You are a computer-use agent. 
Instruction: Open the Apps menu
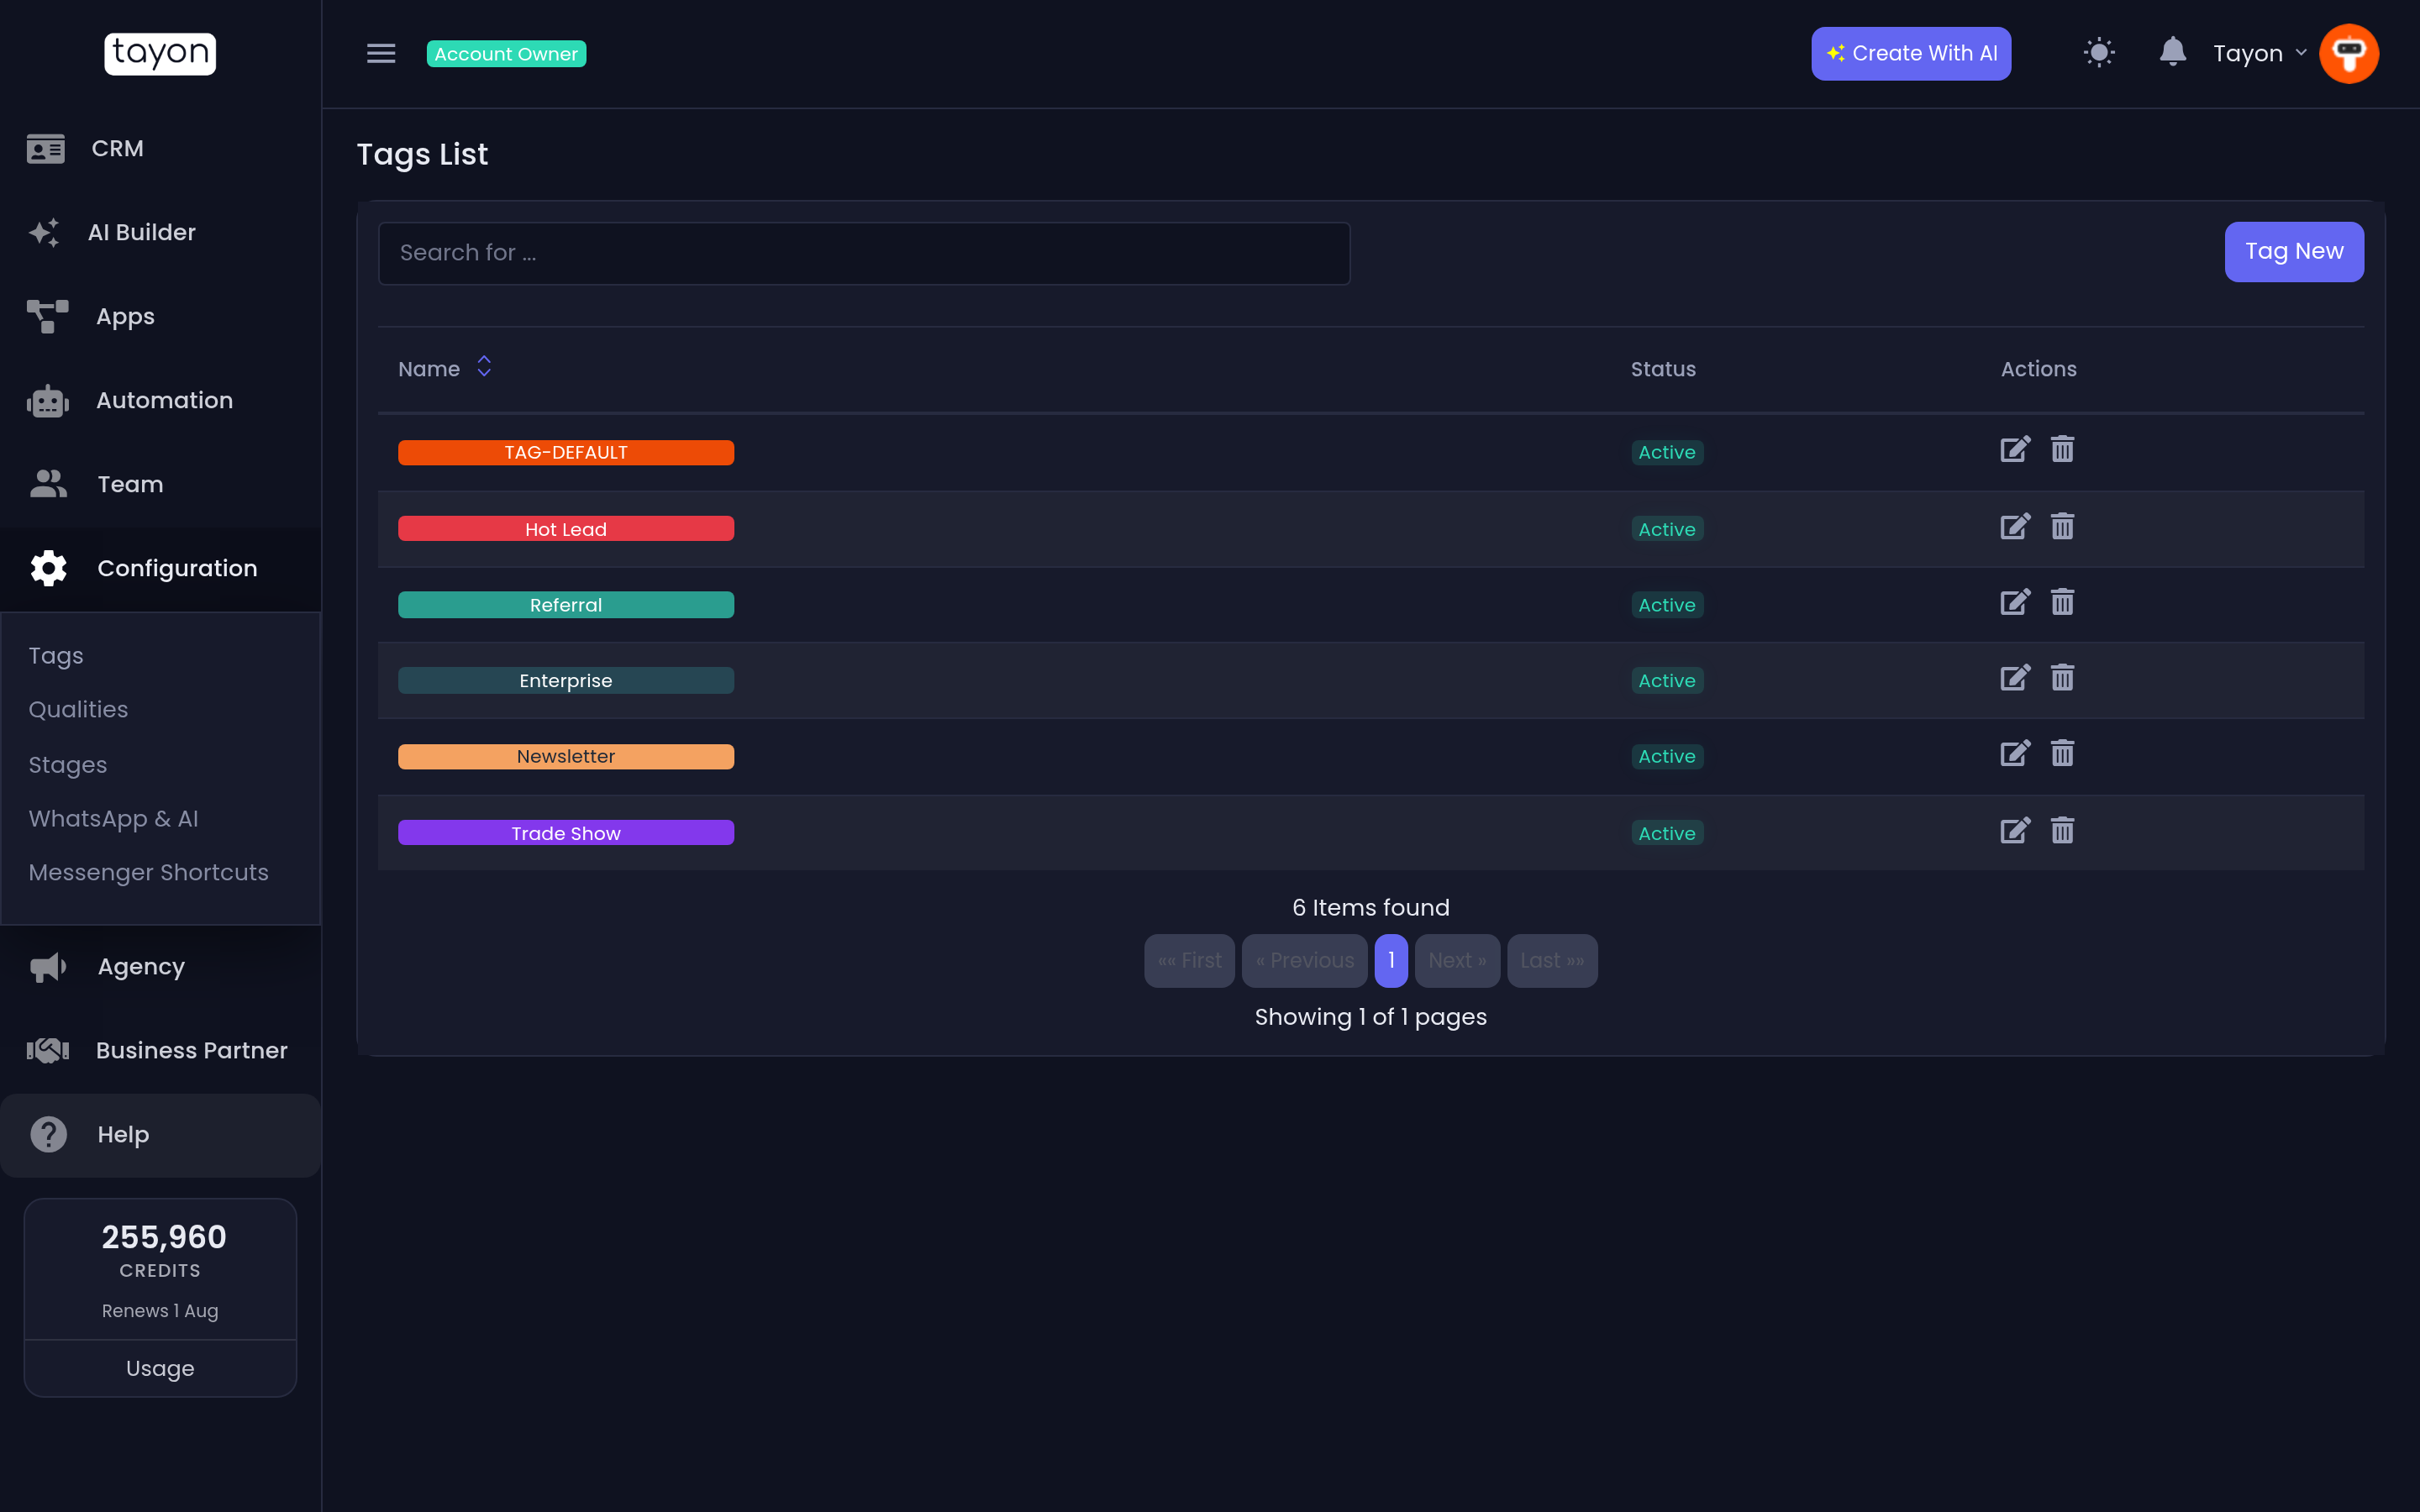coord(160,317)
